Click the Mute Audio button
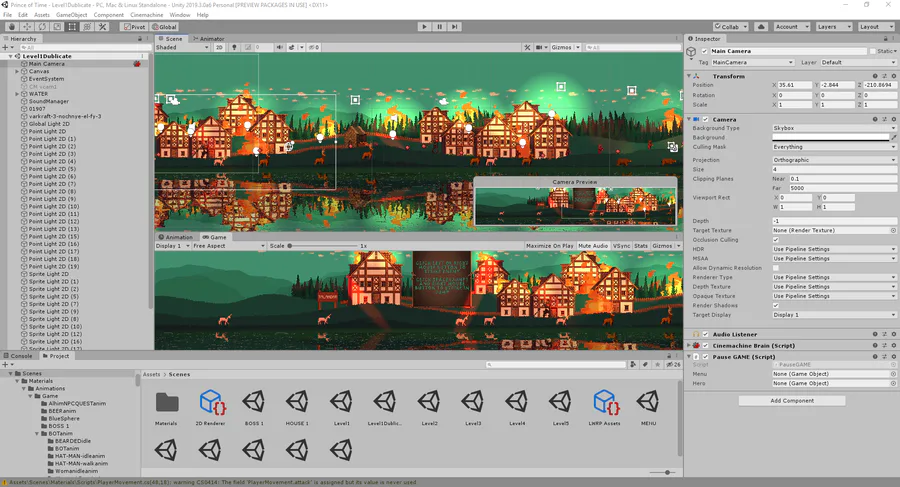900x487 pixels. (x=593, y=246)
